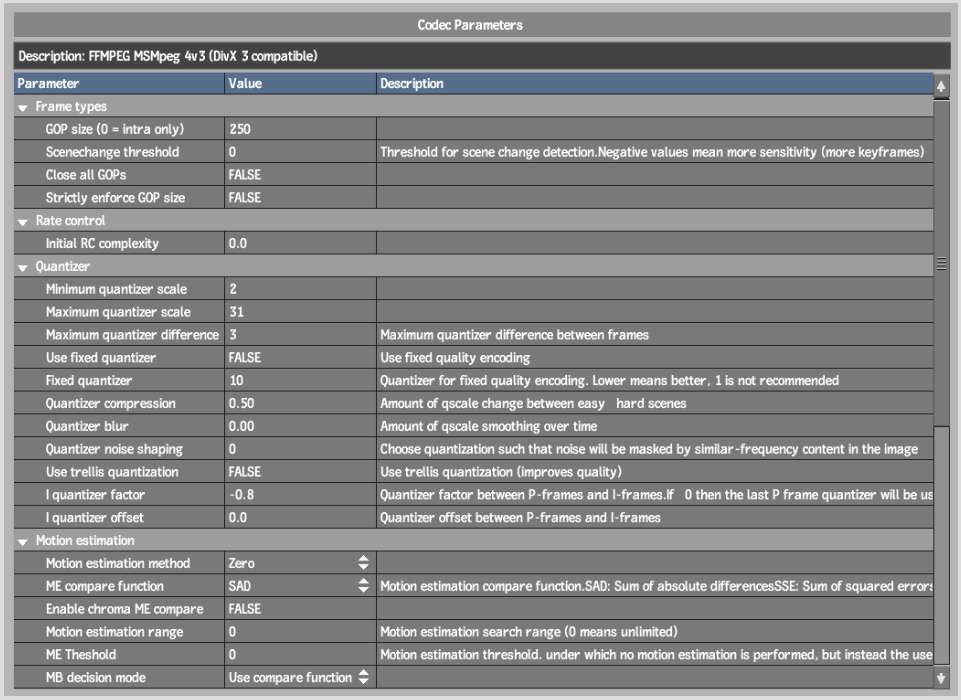Click the Value column header
Image resolution: width=961 pixels, height=700 pixels.
(x=300, y=84)
